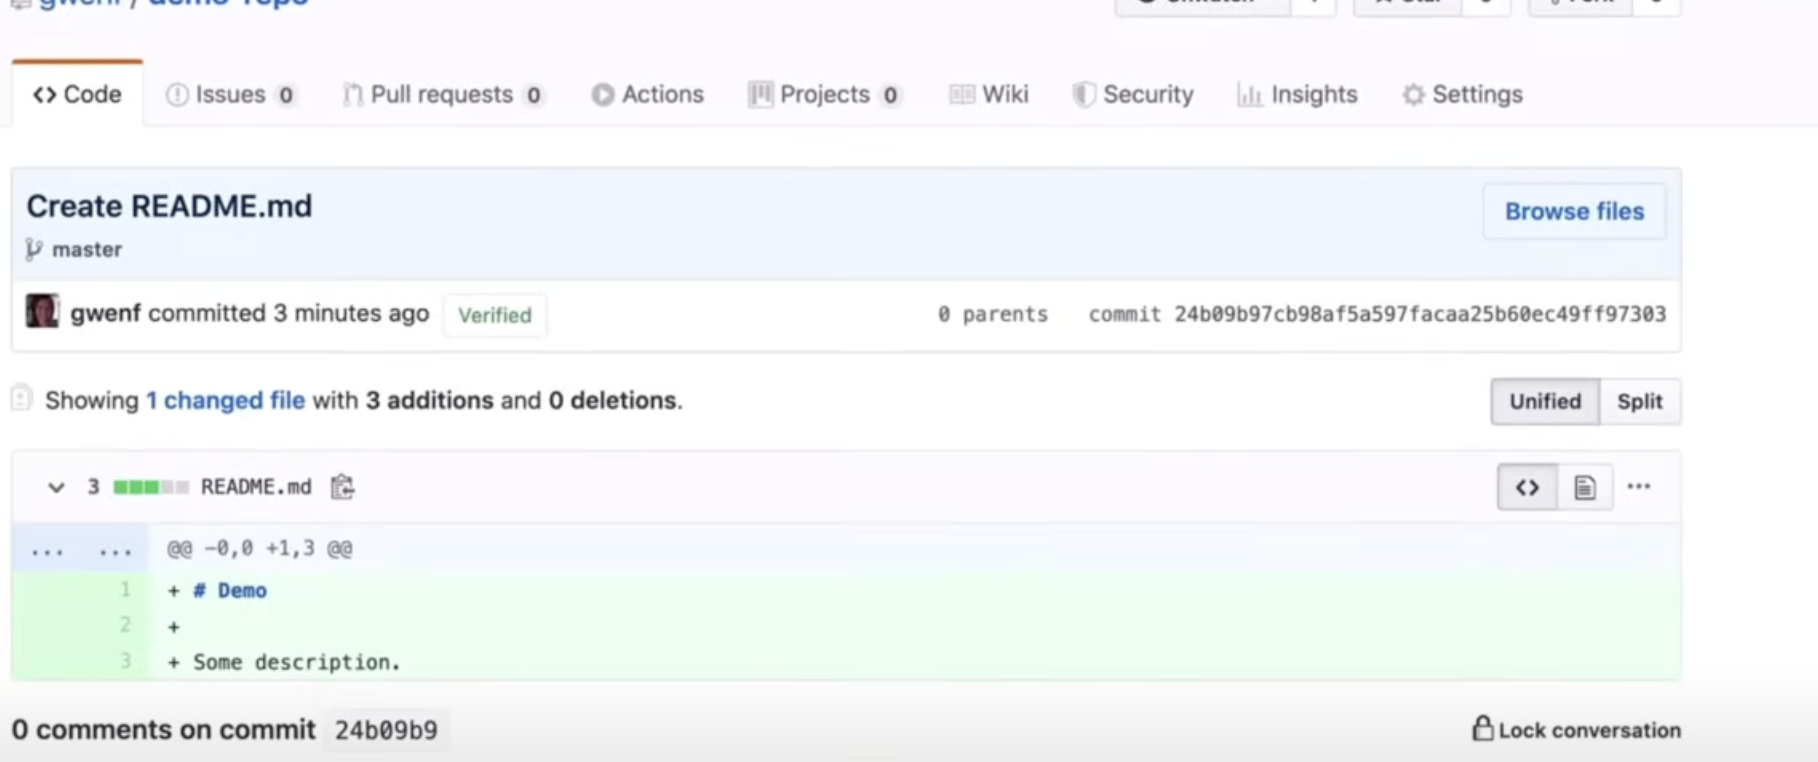Expand hidden lines in the diff hunk header
Screen dimensions: 1818x762
[47, 549]
